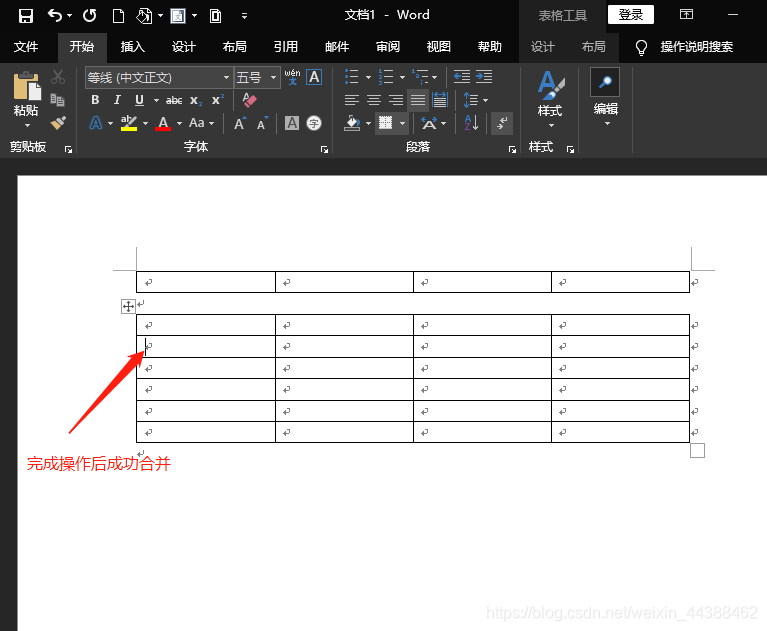The height and width of the screenshot is (631, 767).
Task: Click the Phonetic Guide wén icon
Action: pyautogui.click(x=293, y=77)
